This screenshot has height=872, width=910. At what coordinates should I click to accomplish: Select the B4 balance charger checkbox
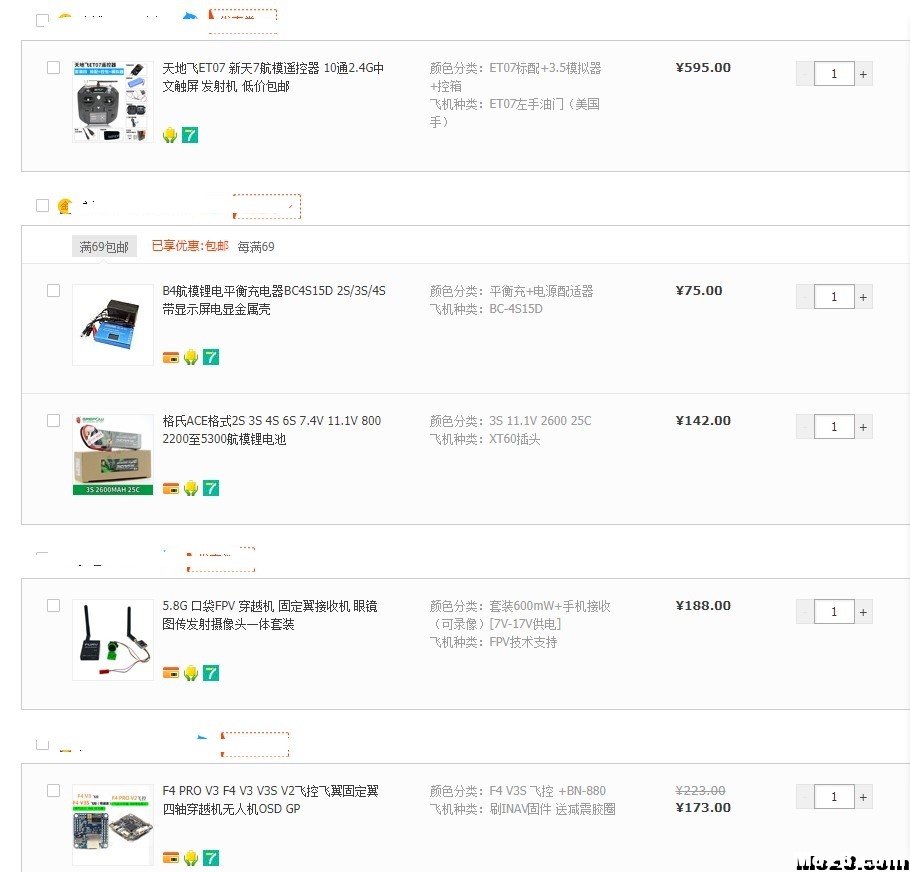pyautogui.click(x=53, y=291)
